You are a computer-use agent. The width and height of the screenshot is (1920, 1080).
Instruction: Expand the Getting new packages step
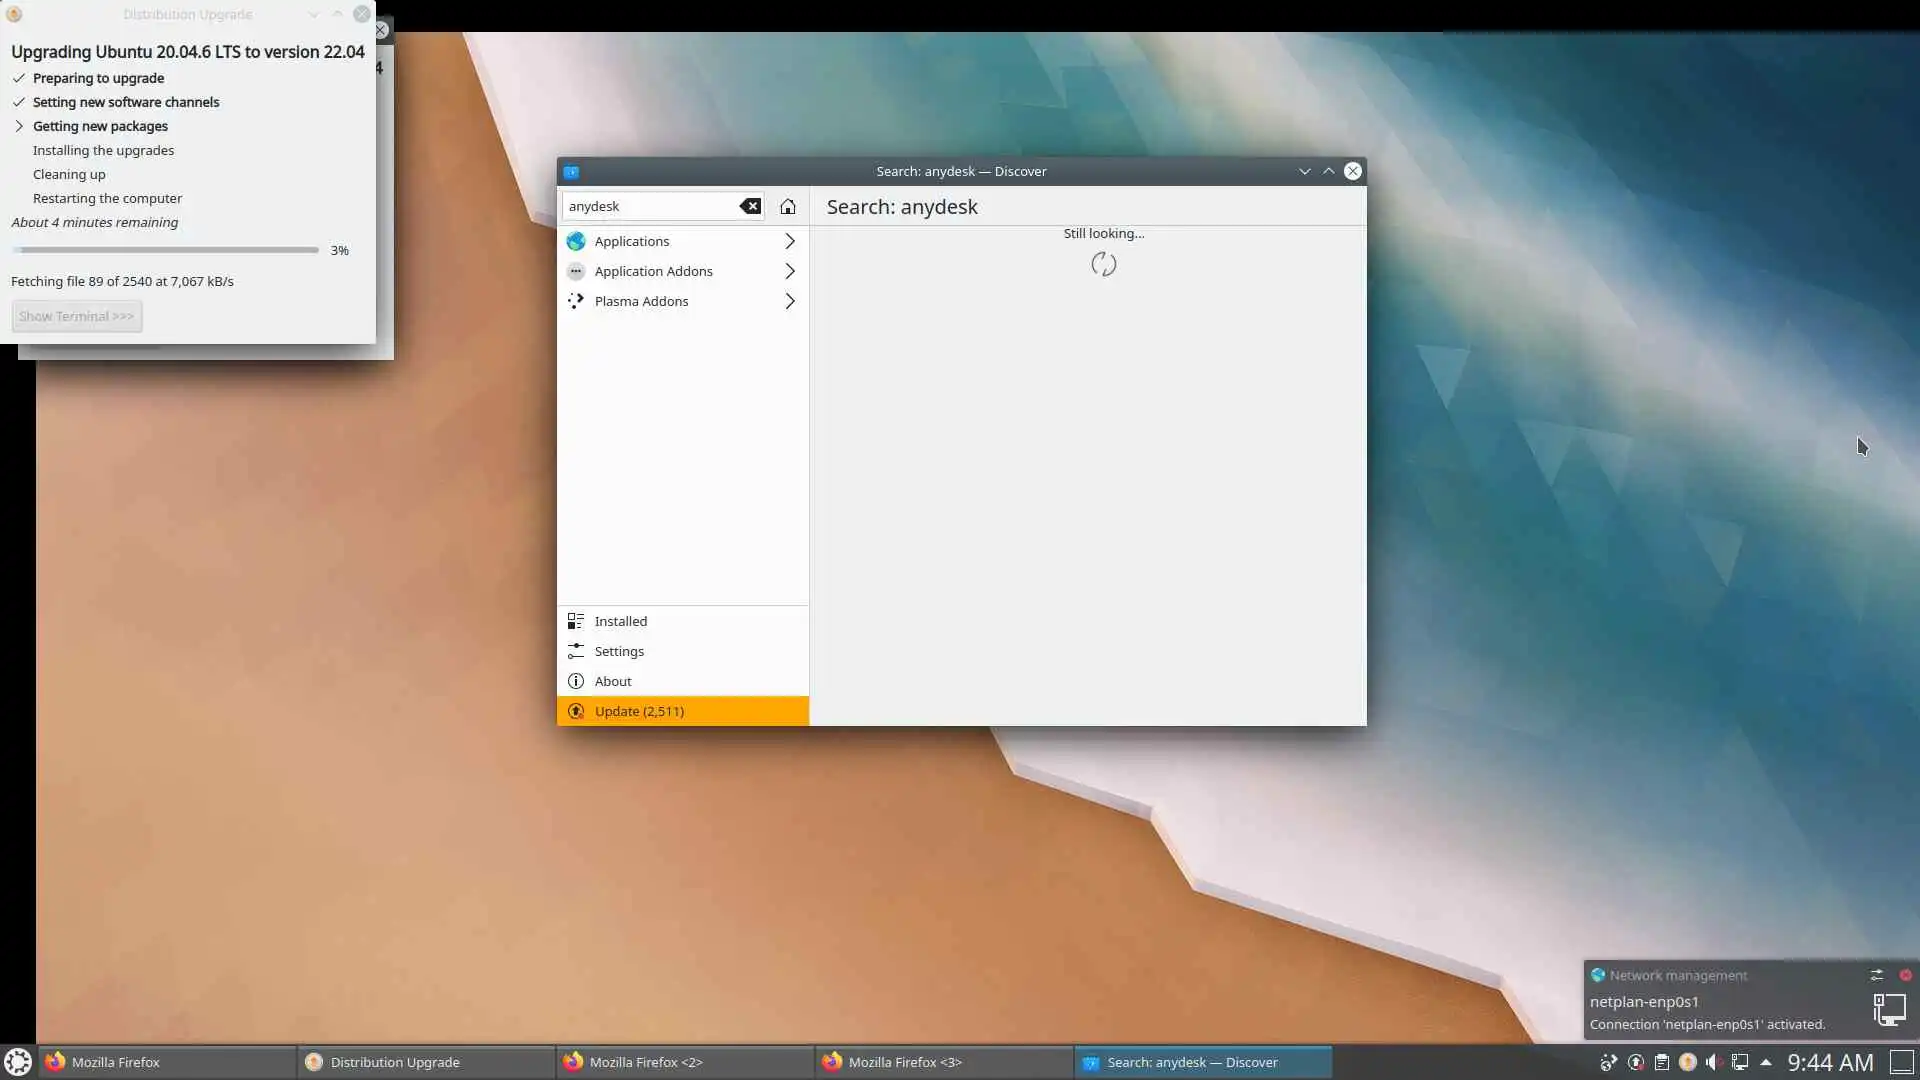point(19,126)
